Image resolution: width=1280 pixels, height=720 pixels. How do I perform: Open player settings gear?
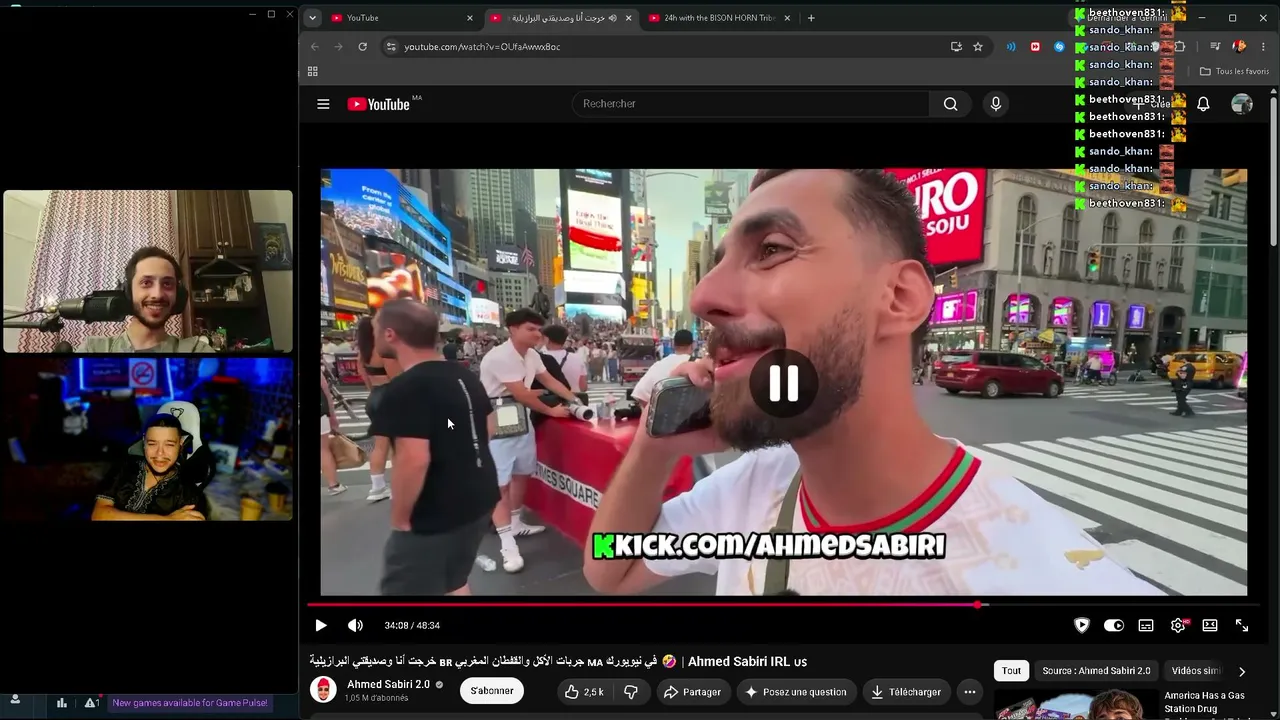[1178, 626]
